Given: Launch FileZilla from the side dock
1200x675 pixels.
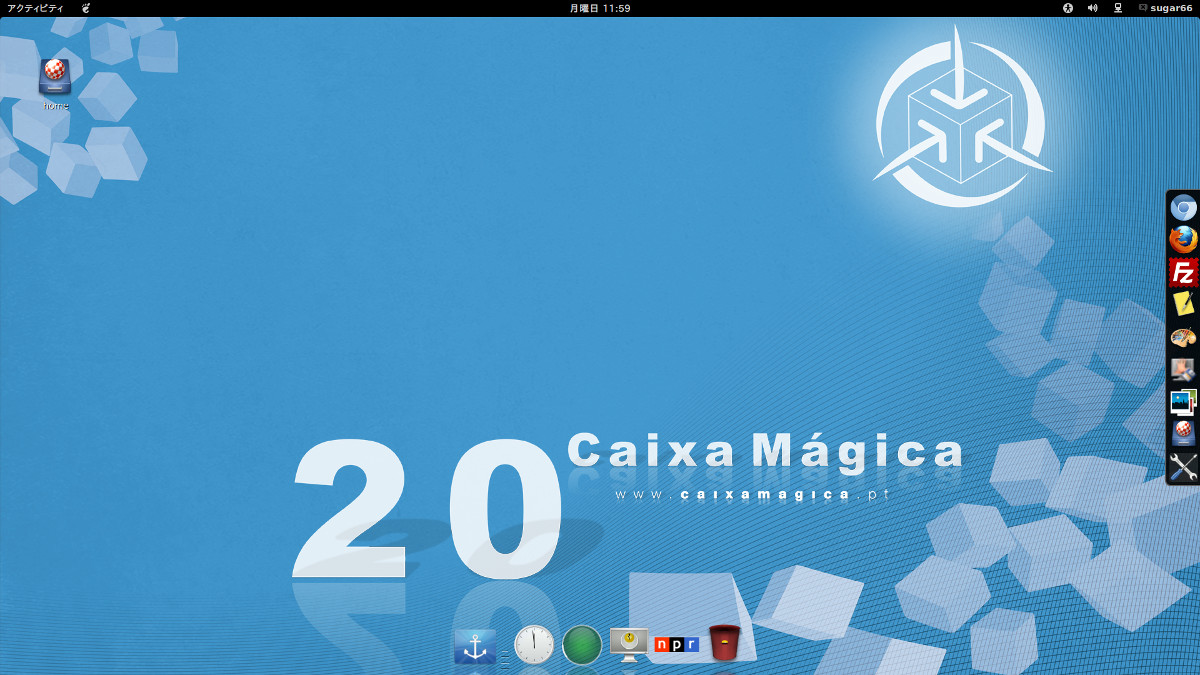Looking at the screenshot, I should [1183, 272].
